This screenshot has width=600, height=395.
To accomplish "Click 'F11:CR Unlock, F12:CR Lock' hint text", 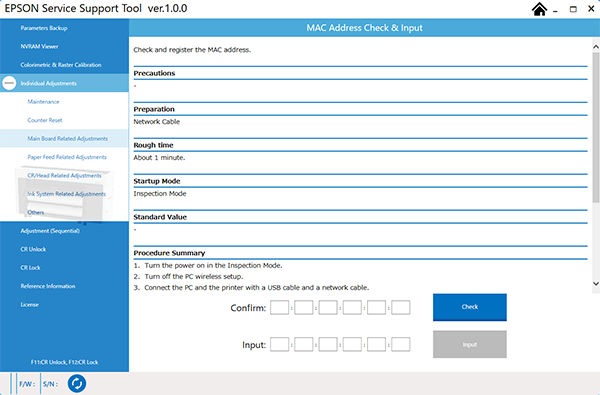I will point(64,362).
